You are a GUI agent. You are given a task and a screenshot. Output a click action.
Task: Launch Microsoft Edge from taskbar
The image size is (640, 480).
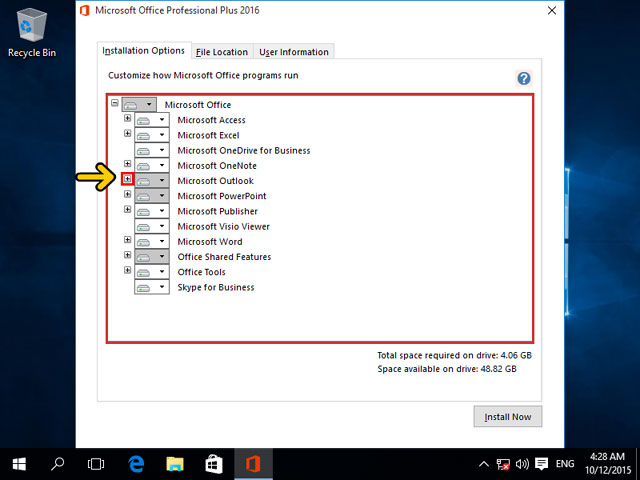(x=136, y=464)
